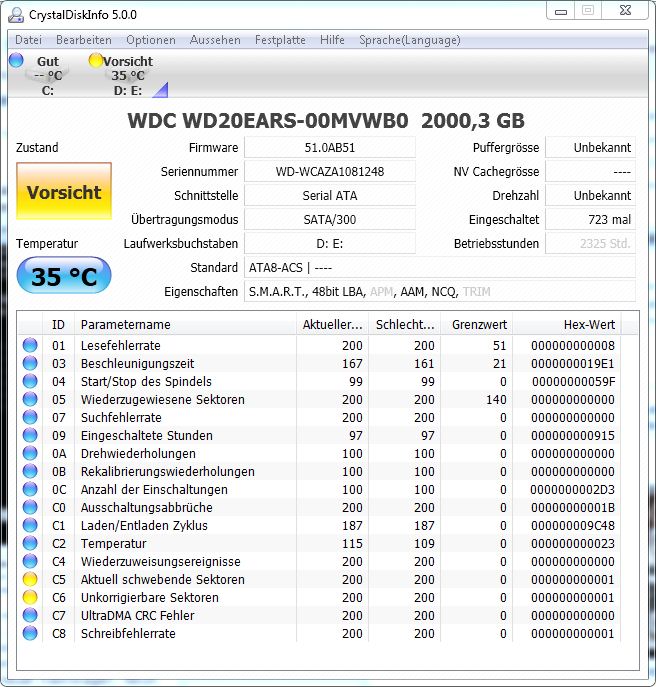Click the blue status icon for Lesefehlerrate

(x=30, y=345)
